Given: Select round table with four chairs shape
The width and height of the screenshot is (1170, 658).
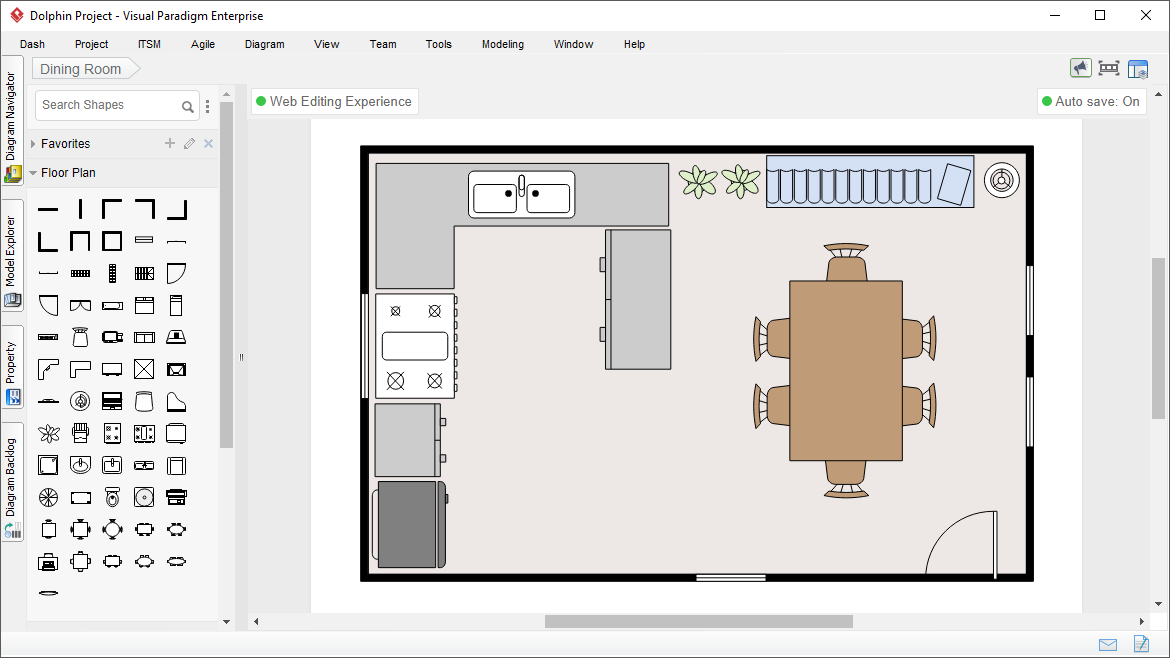Looking at the screenshot, I should click(x=112, y=530).
